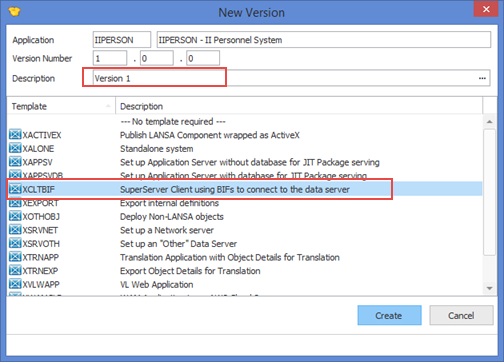The image size is (504, 362).
Task: Sort by the Description column header
Action: [299, 106]
